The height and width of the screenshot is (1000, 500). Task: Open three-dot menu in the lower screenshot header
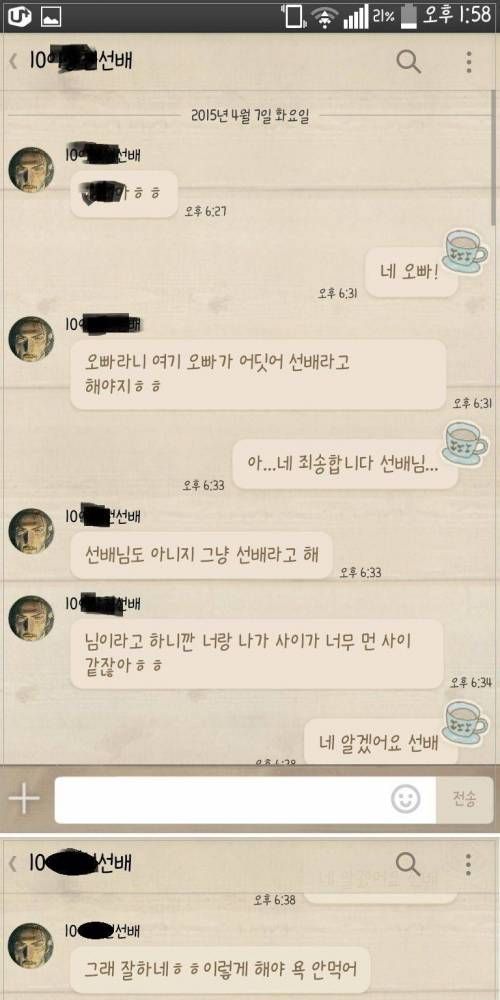pos(469,864)
